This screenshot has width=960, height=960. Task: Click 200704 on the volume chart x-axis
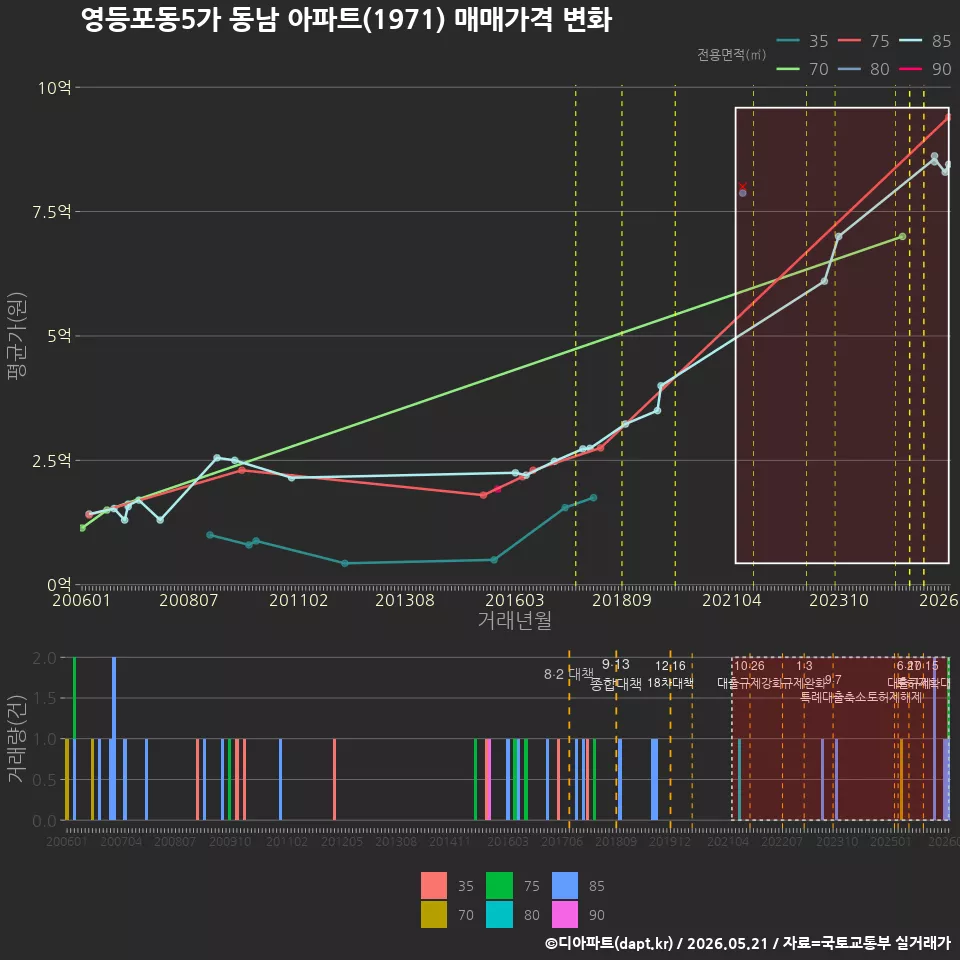[x=121, y=842]
